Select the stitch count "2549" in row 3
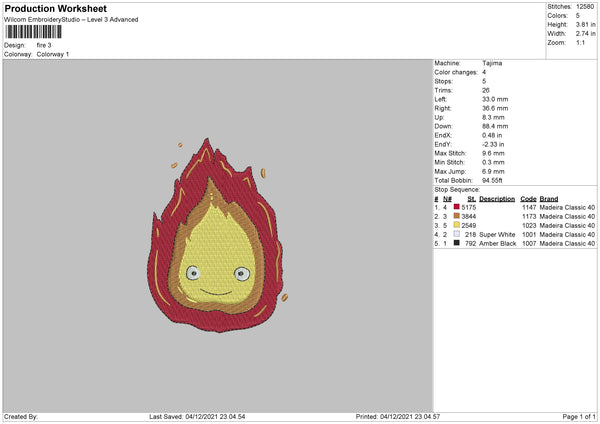The width and height of the screenshot is (600, 424). click(x=469, y=225)
